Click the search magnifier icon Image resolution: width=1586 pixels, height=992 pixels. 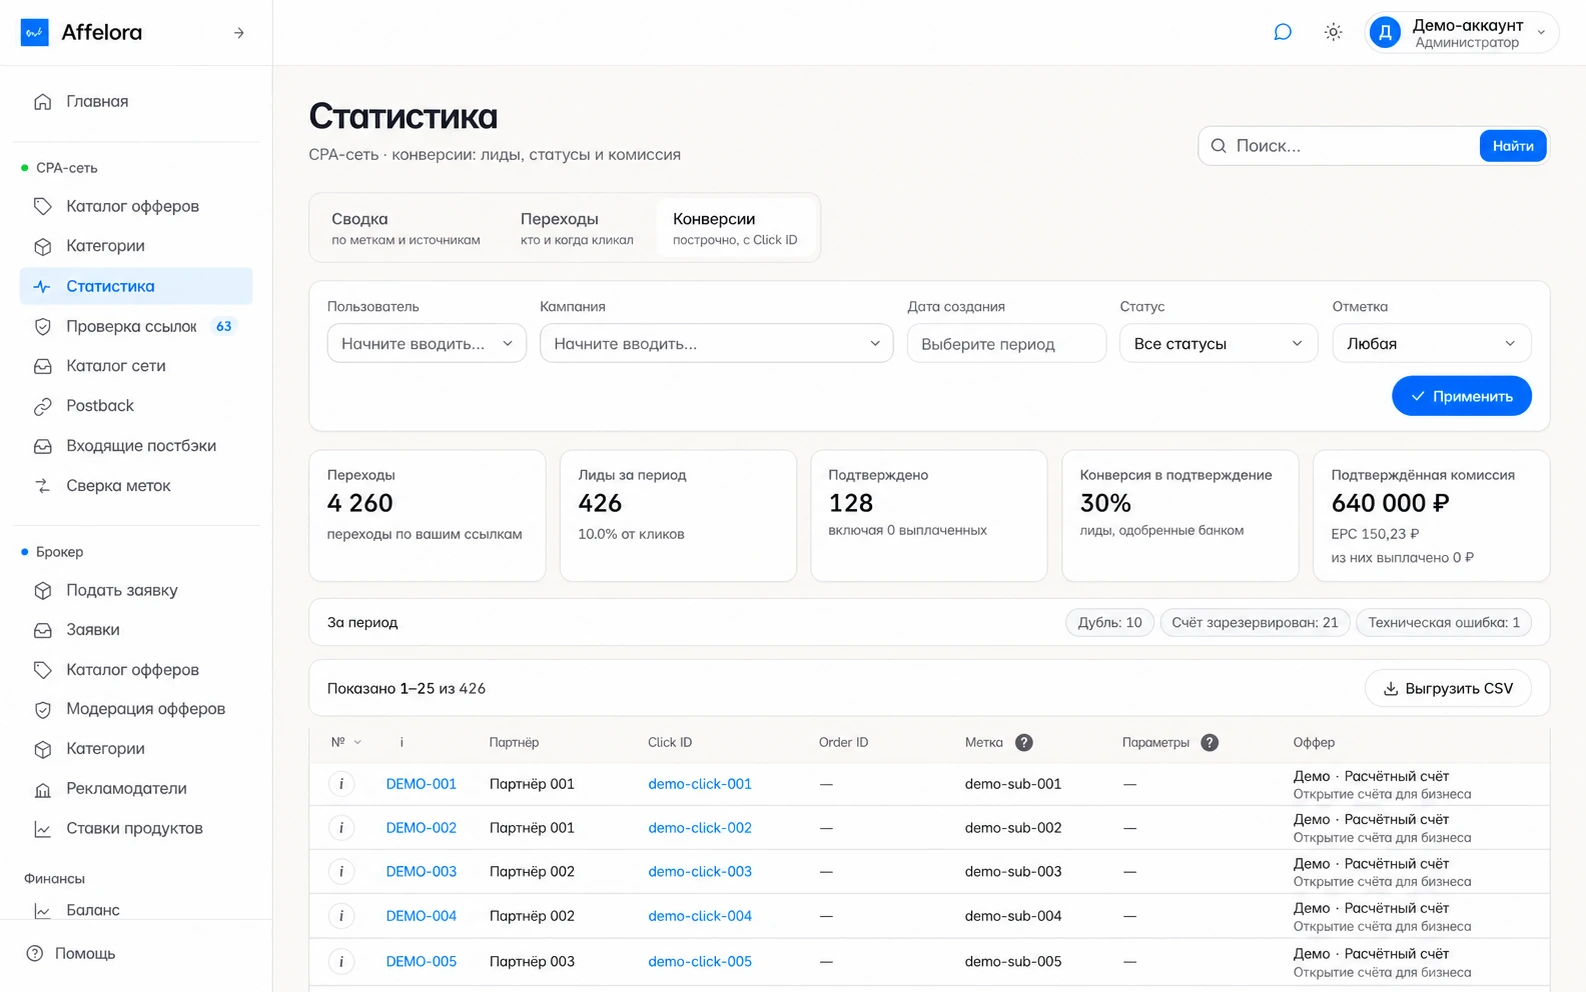(1218, 146)
